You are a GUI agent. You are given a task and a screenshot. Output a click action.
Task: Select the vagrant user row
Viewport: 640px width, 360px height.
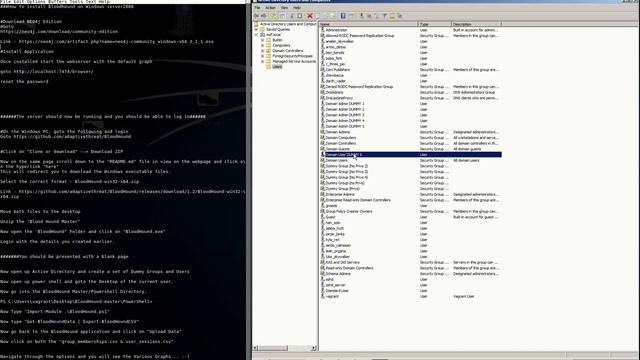pos(410,297)
